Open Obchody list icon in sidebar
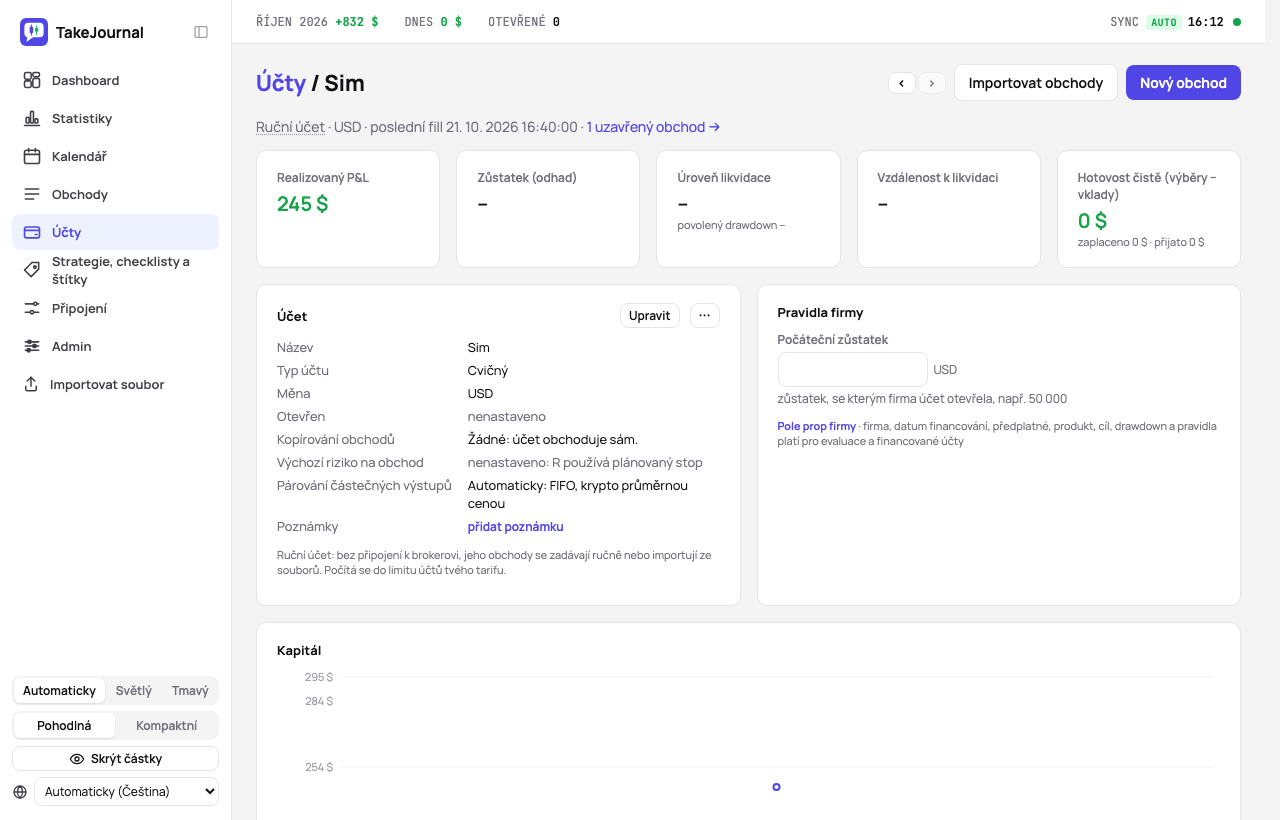Image resolution: width=1280 pixels, height=820 pixels. click(x=32, y=194)
